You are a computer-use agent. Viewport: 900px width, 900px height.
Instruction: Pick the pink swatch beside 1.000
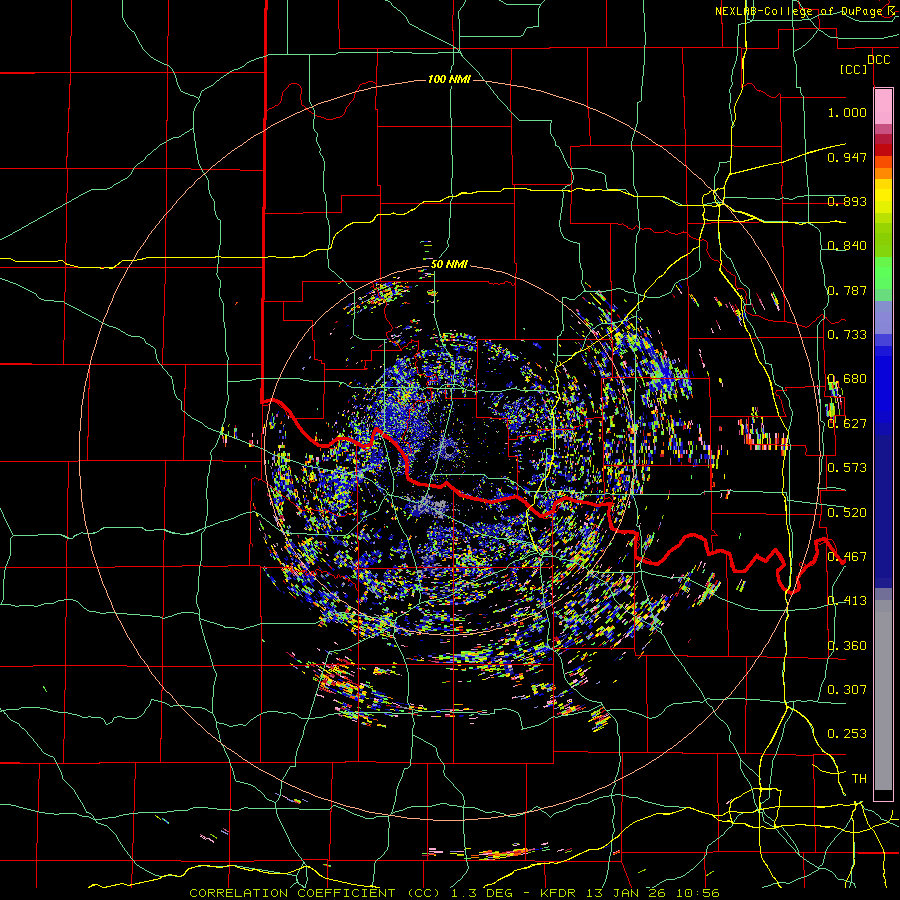click(x=883, y=107)
